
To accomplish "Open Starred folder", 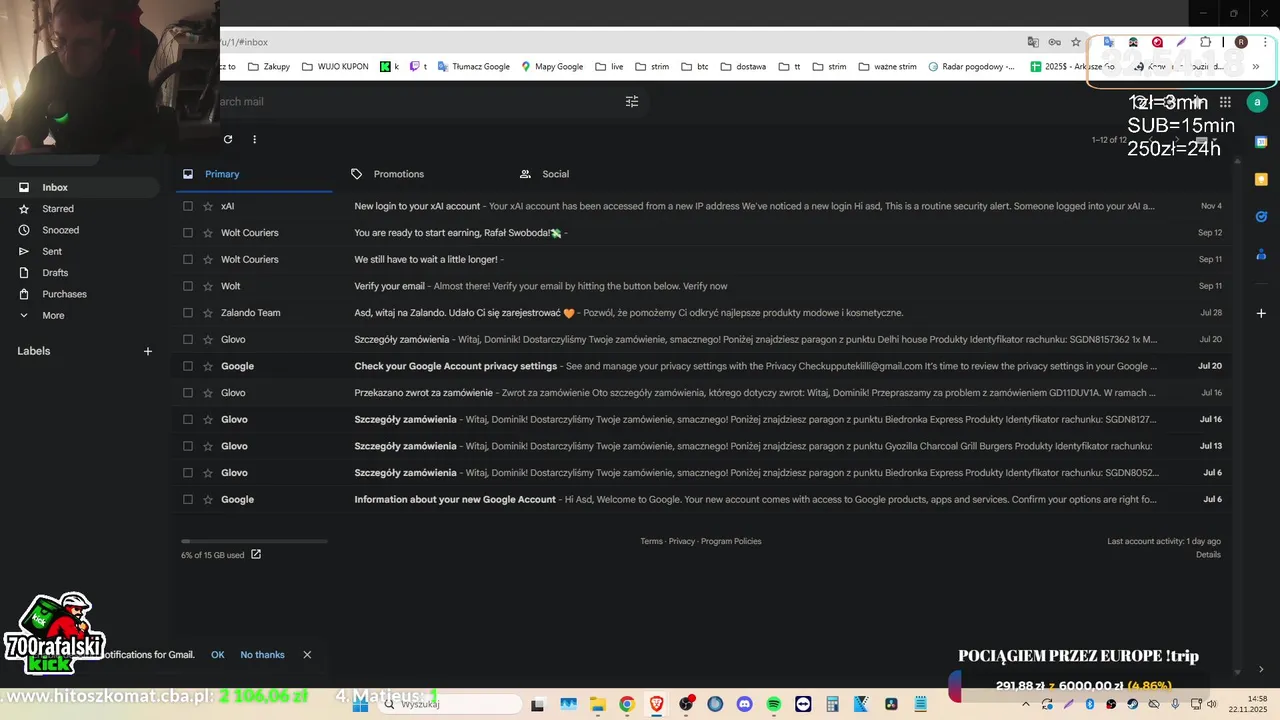I will [x=58, y=209].
